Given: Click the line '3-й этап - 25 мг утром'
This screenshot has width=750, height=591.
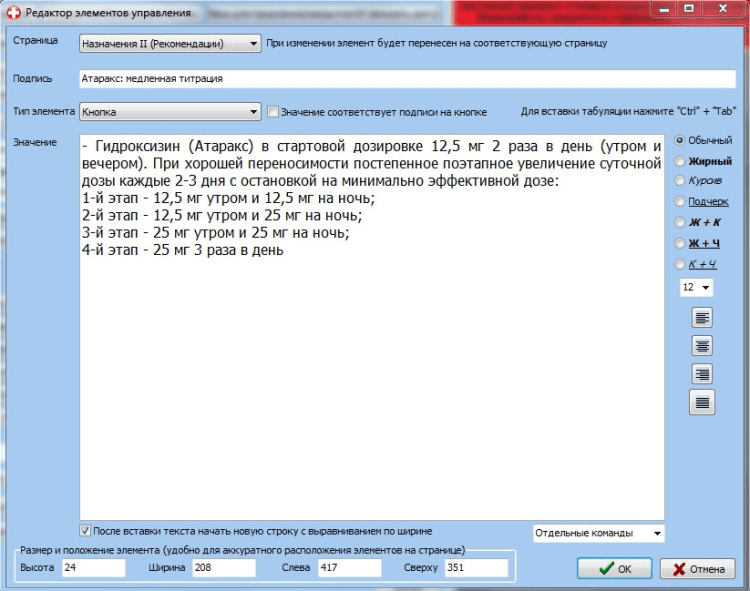Looking at the screenshot, I should pyautogui.click(x=215, y=232).
